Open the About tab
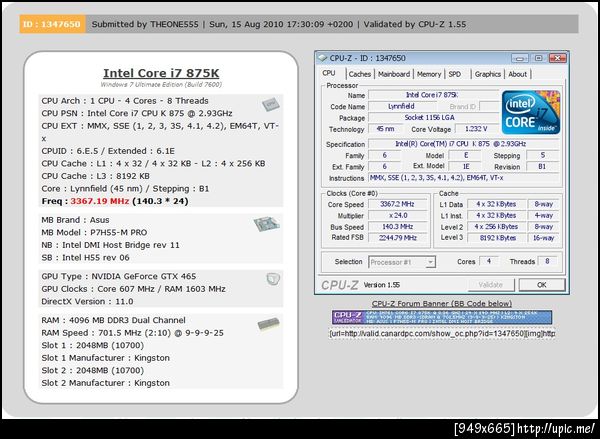Viewport: 600px width, 439px height. (x=517, y=74)
